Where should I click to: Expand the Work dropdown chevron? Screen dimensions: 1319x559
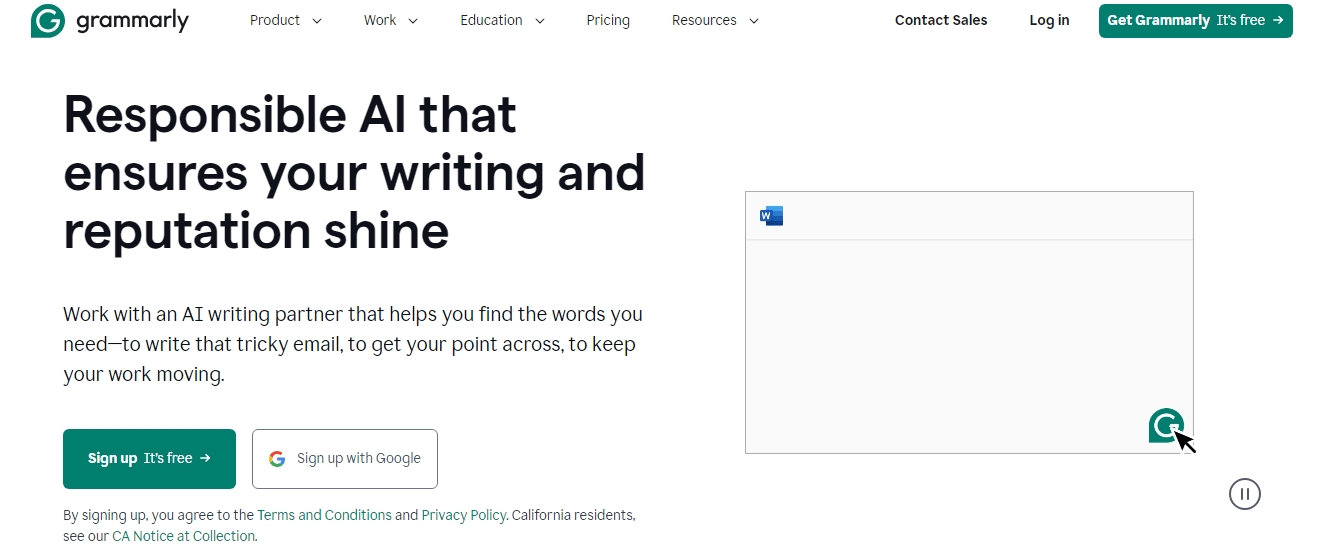[413, 21]
